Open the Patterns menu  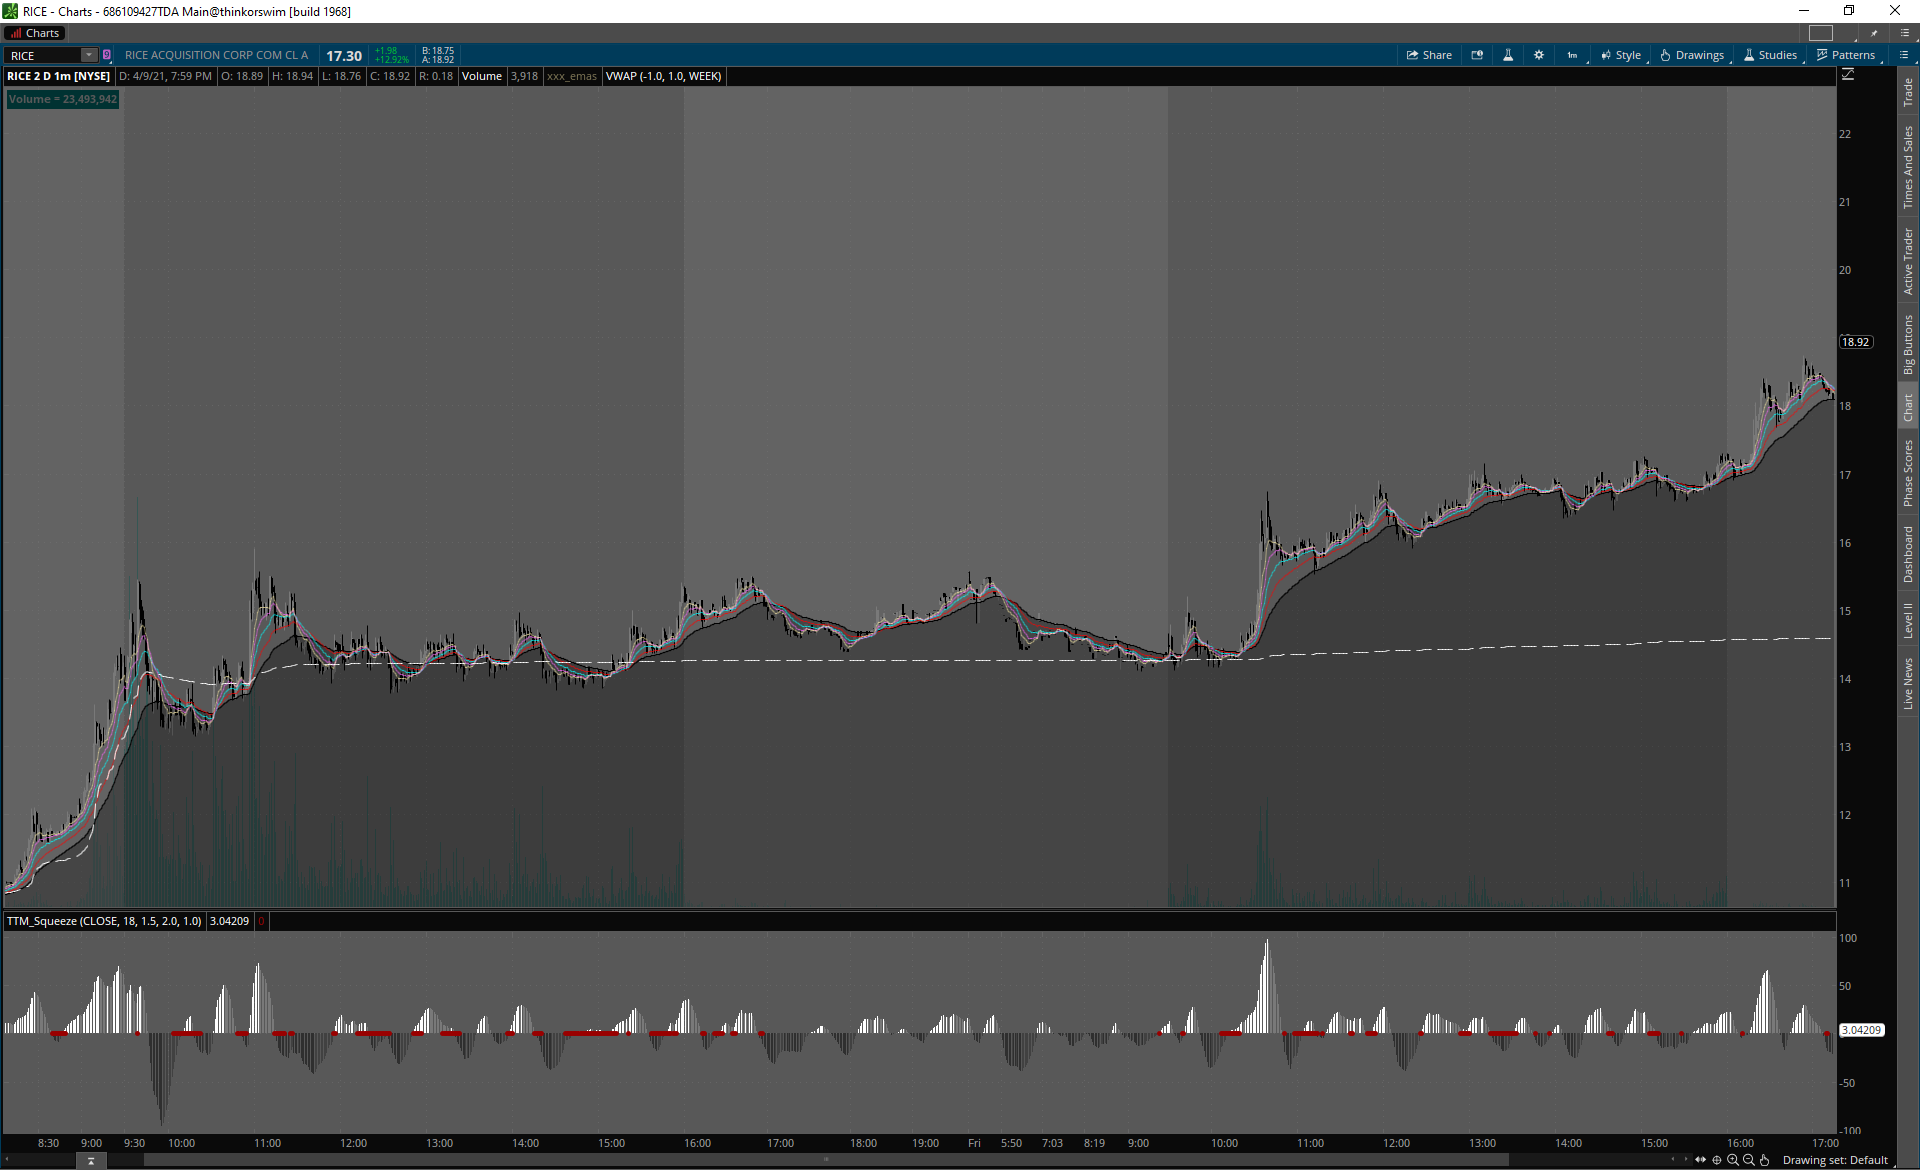(1846, 55)
